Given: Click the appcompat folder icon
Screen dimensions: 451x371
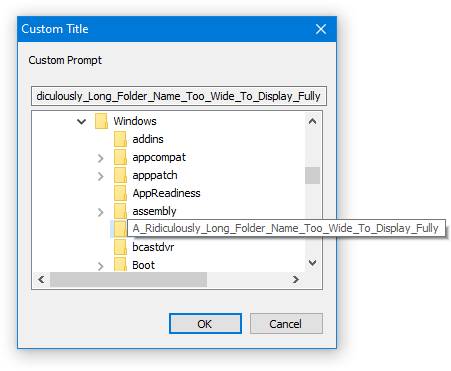Looking at the screenshot, I should (120, 157).
